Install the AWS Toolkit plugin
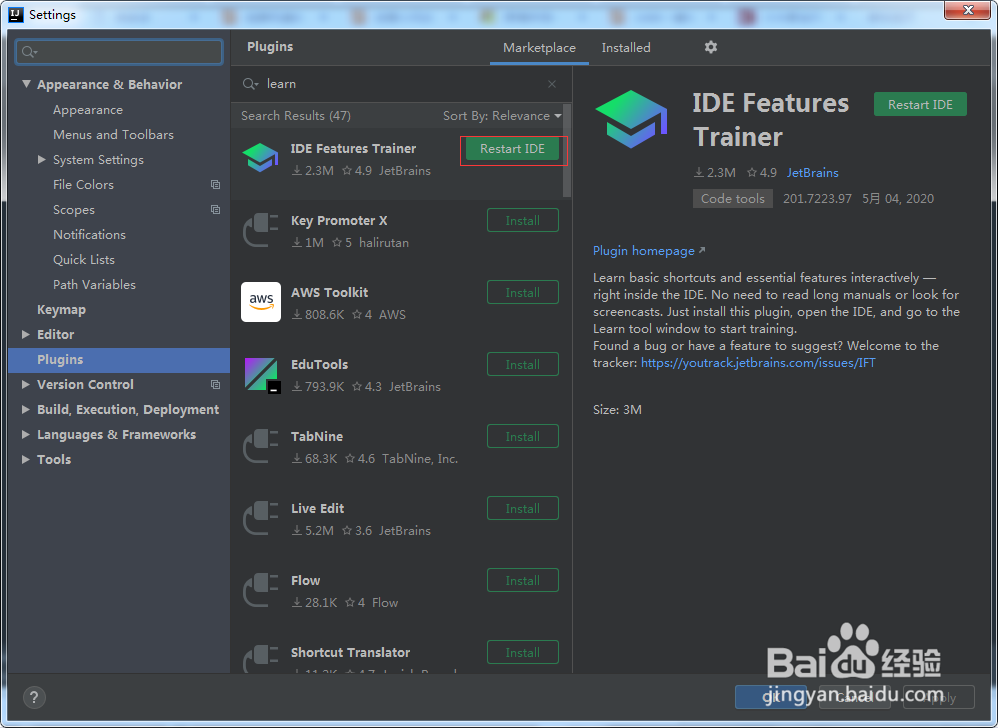 [x=523, y=292]
